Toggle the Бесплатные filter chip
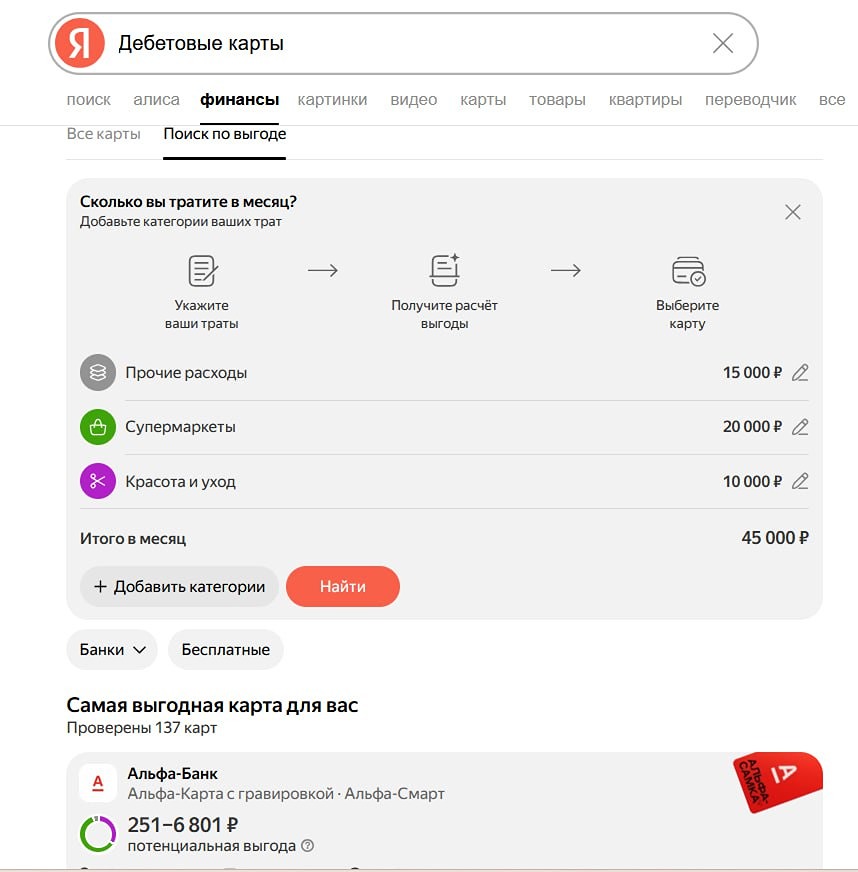The height and width of the screenshot is (872, 858). click(x=226, y=649)
